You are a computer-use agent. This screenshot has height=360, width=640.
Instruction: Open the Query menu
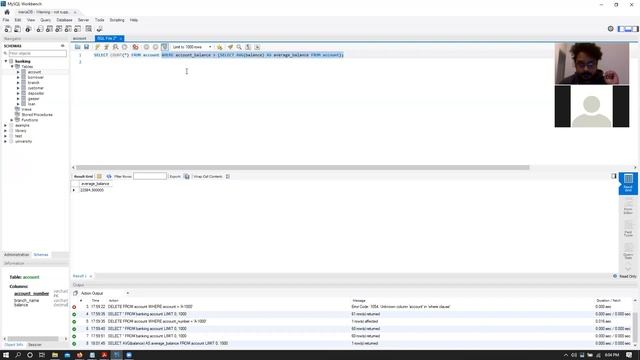pyautogui.click(x=45, y=20)
